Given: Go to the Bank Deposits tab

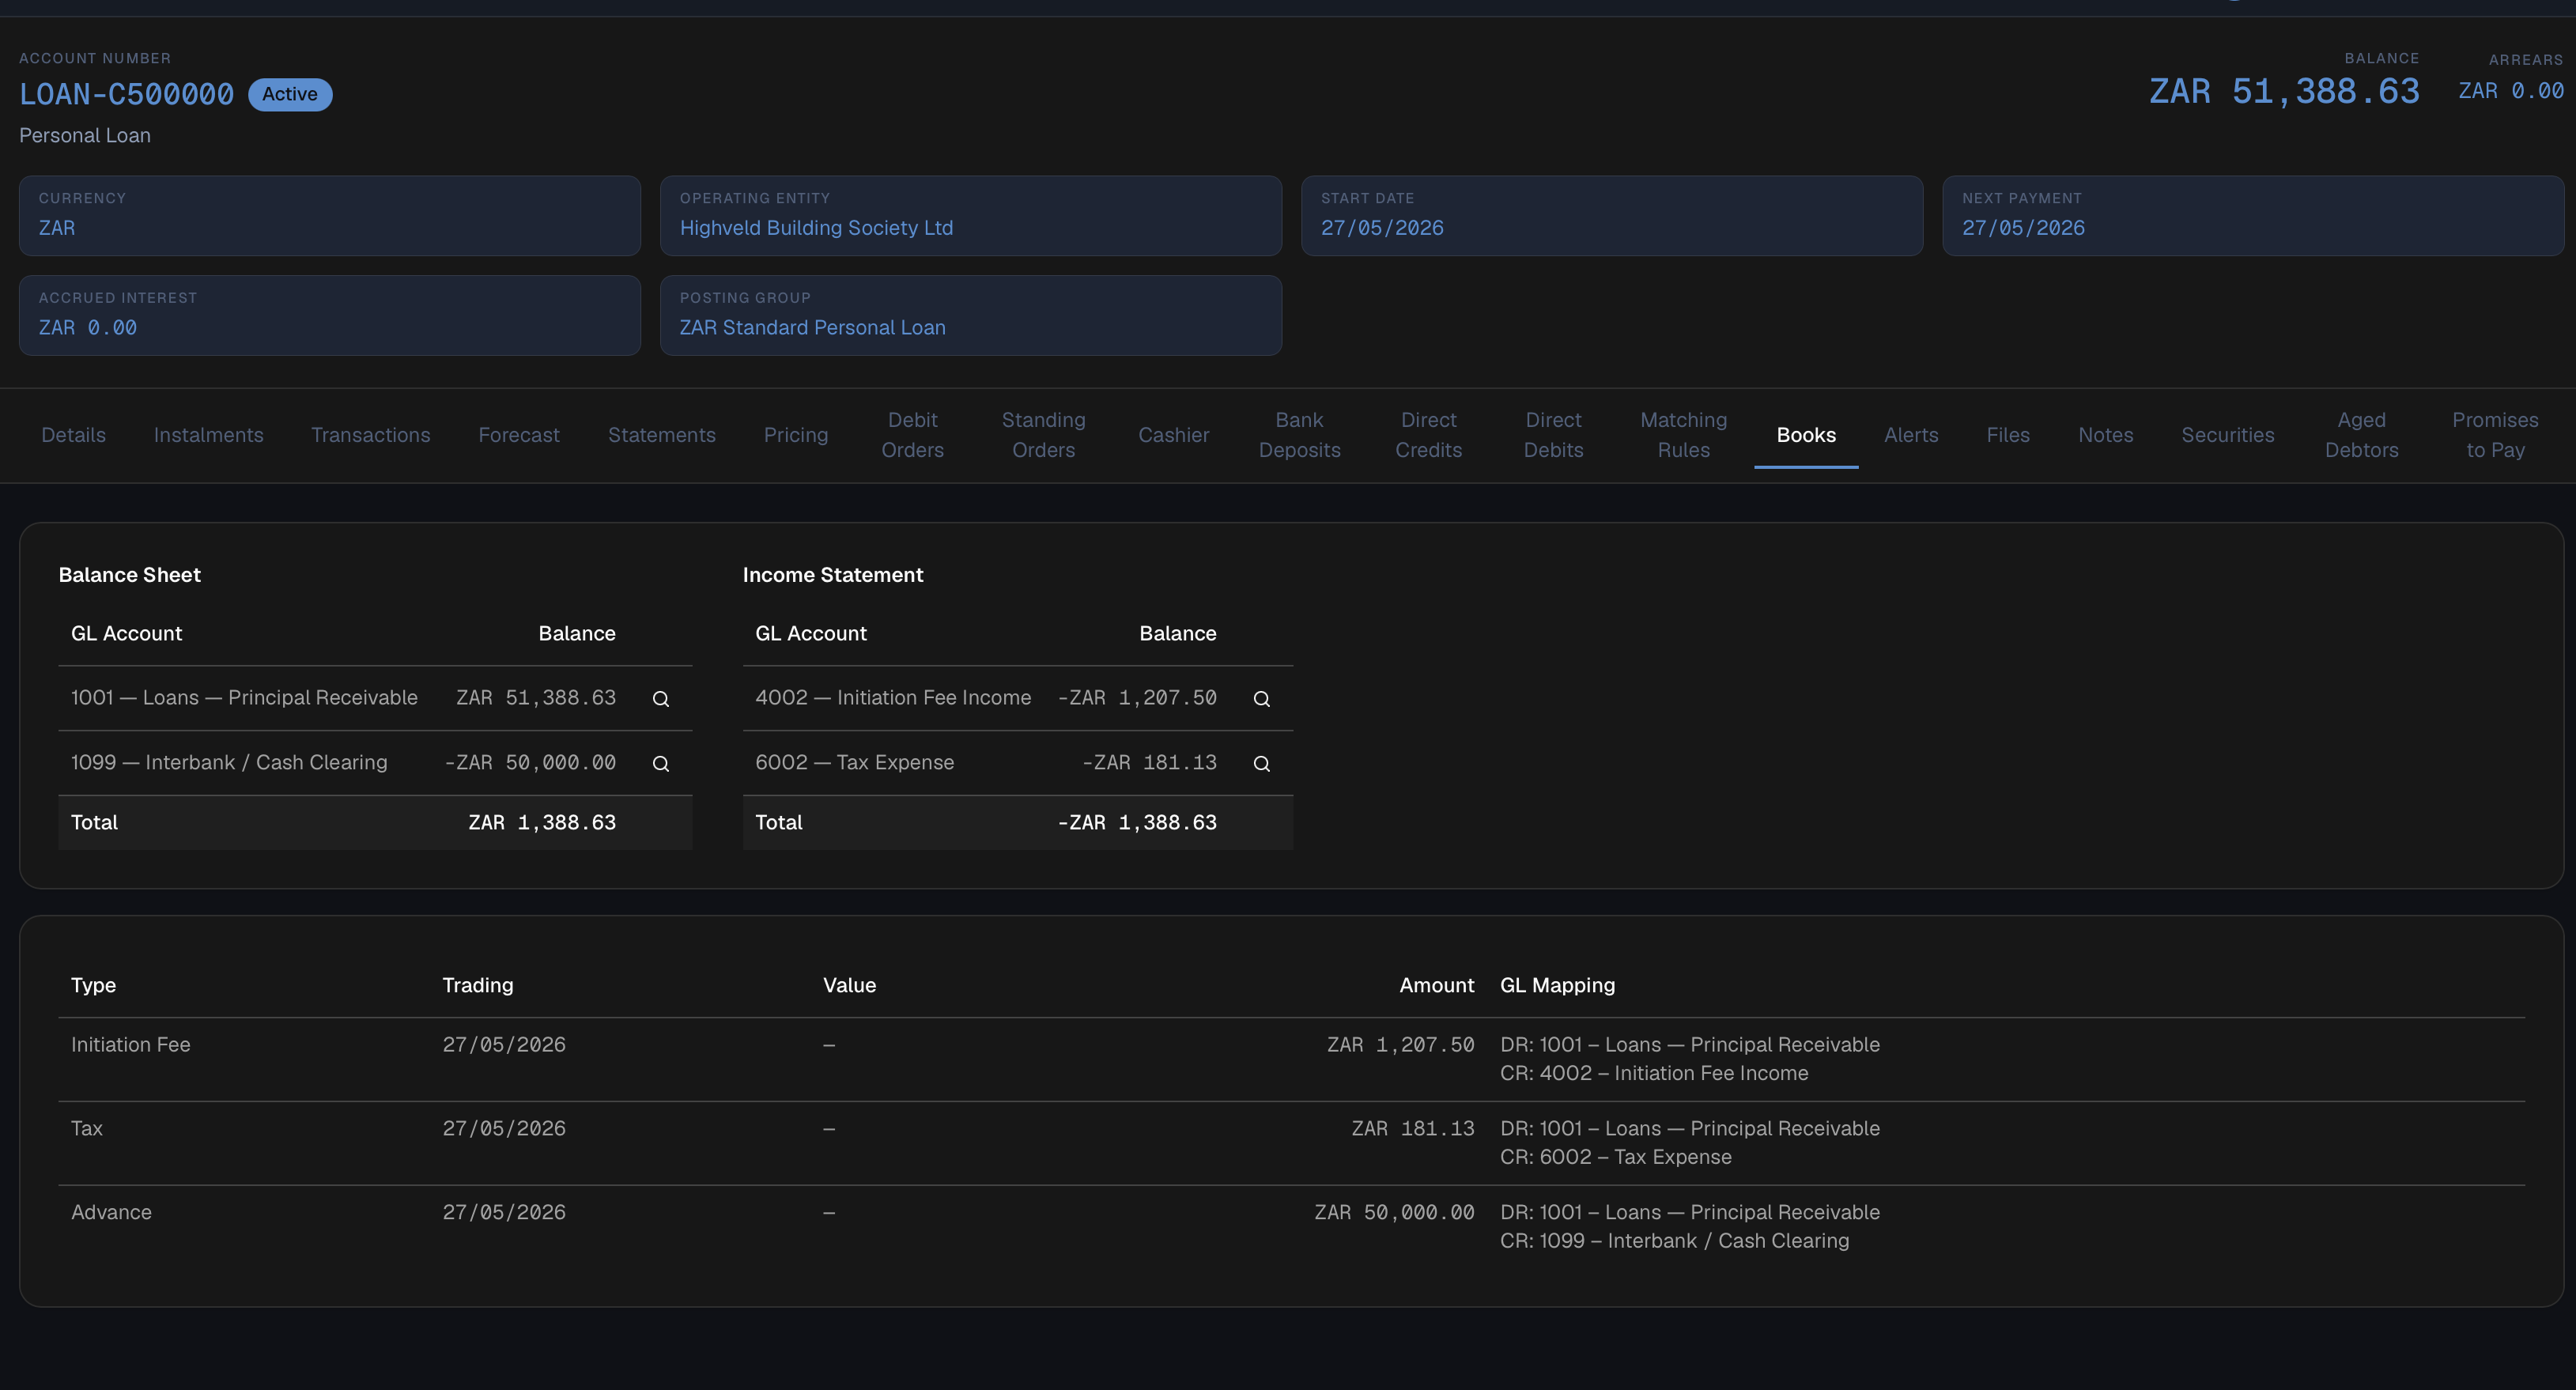Looking at the screenshot, I should pyautogui.click(x=1299, y=435).
